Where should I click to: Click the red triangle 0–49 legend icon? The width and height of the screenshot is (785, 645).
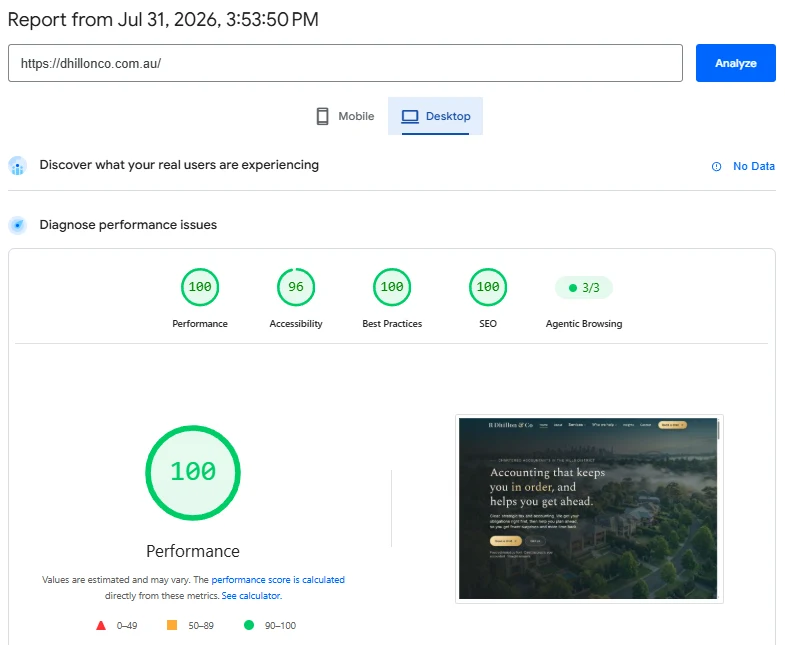(x=101, y=625)
